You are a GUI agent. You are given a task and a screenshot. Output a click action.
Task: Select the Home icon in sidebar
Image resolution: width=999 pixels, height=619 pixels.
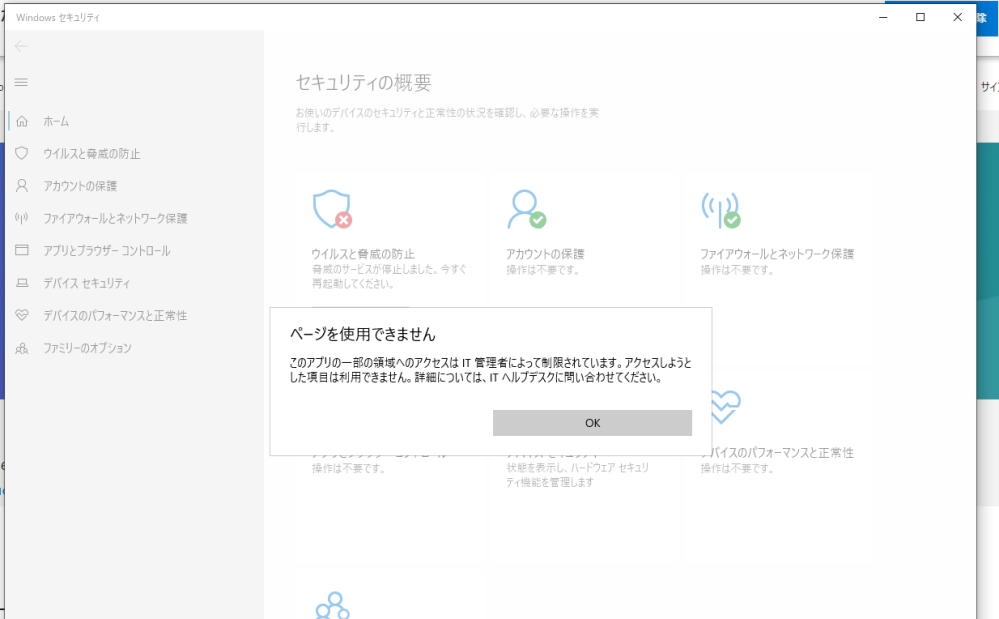tap(21, 121)
